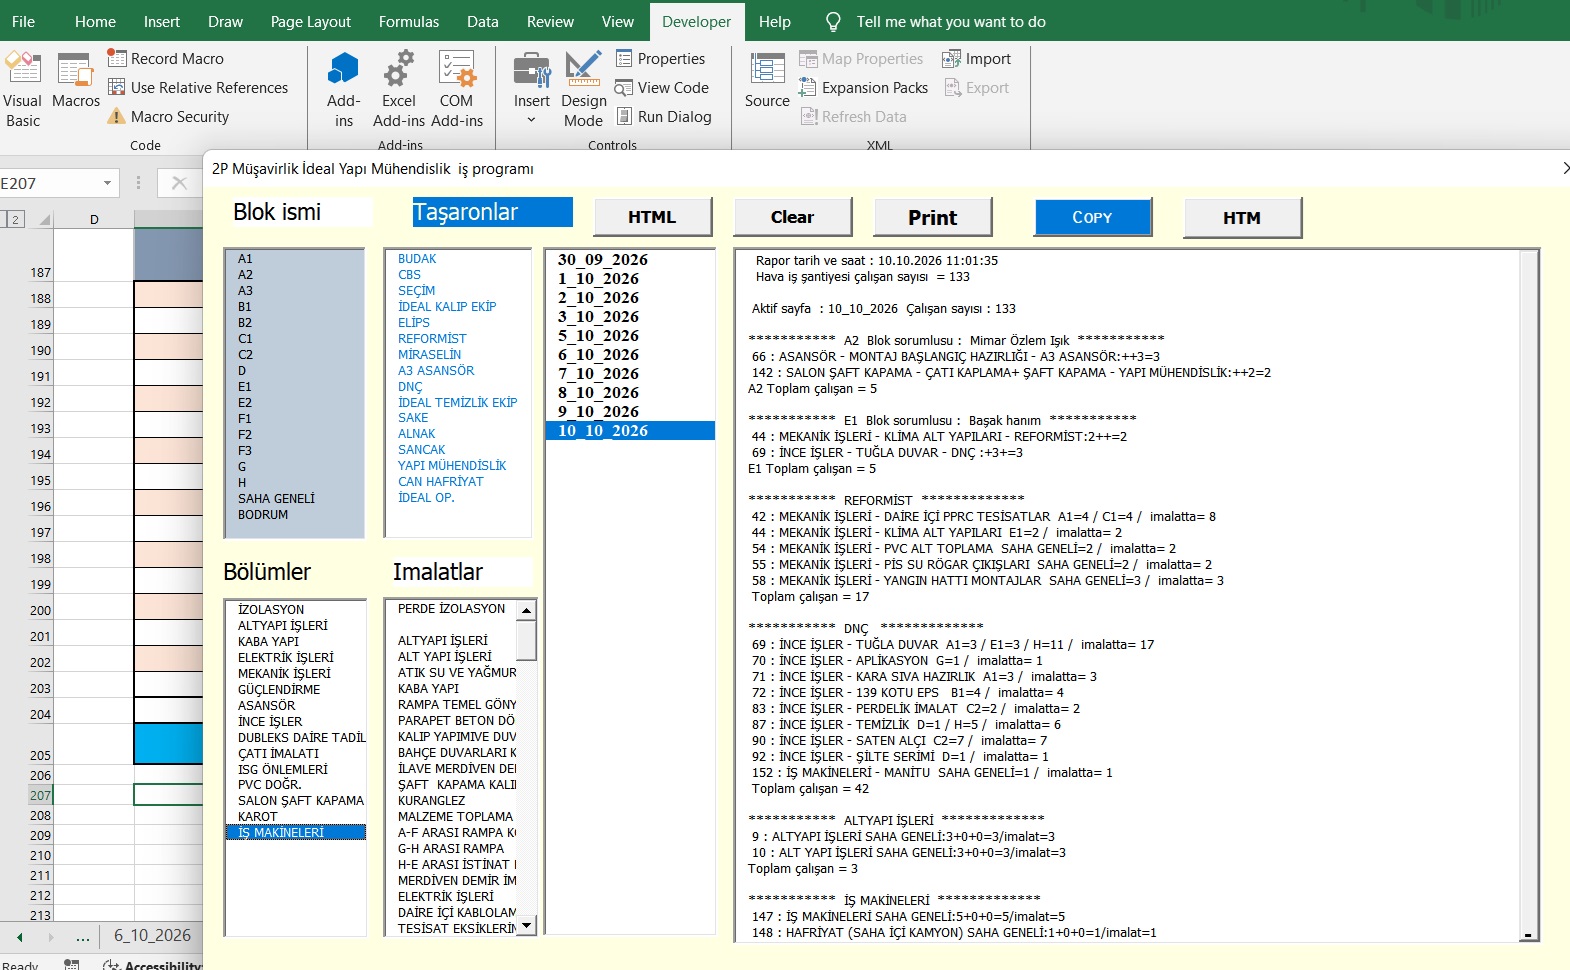
Task: Click the Clear button in the form
Action: pyautogui.click(x=793, y=217)
